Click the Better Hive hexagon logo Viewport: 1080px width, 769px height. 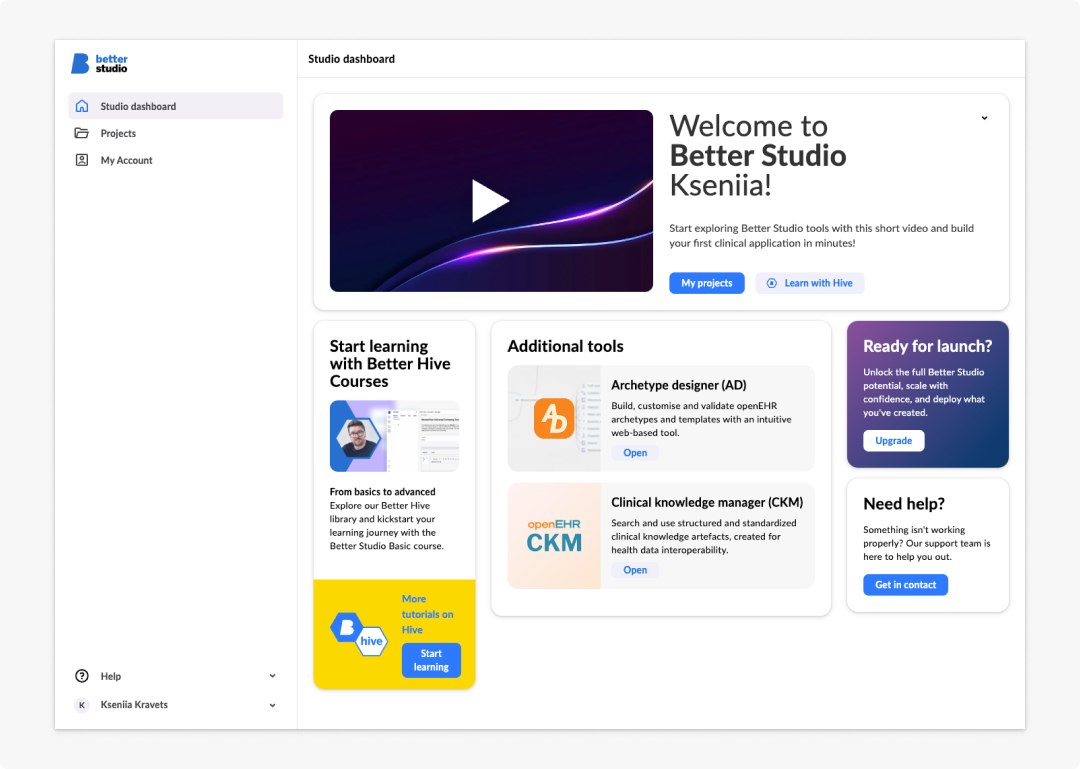[358, 634]
